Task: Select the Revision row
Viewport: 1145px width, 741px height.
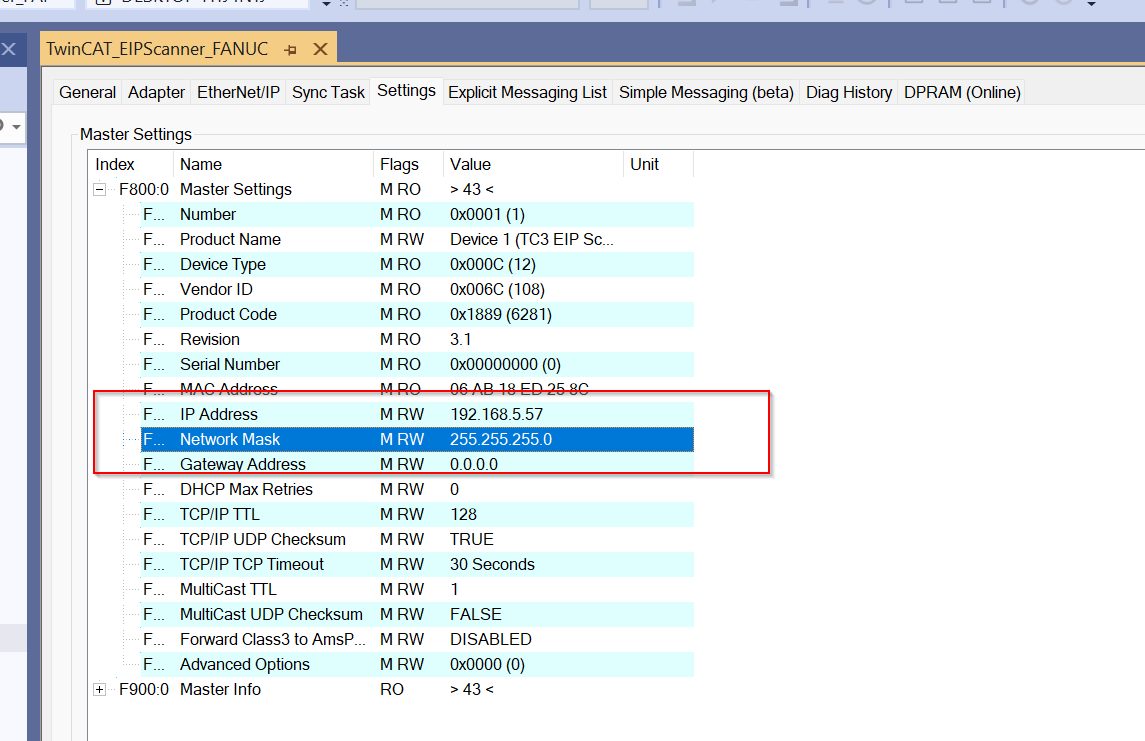Action: point(417,339)
